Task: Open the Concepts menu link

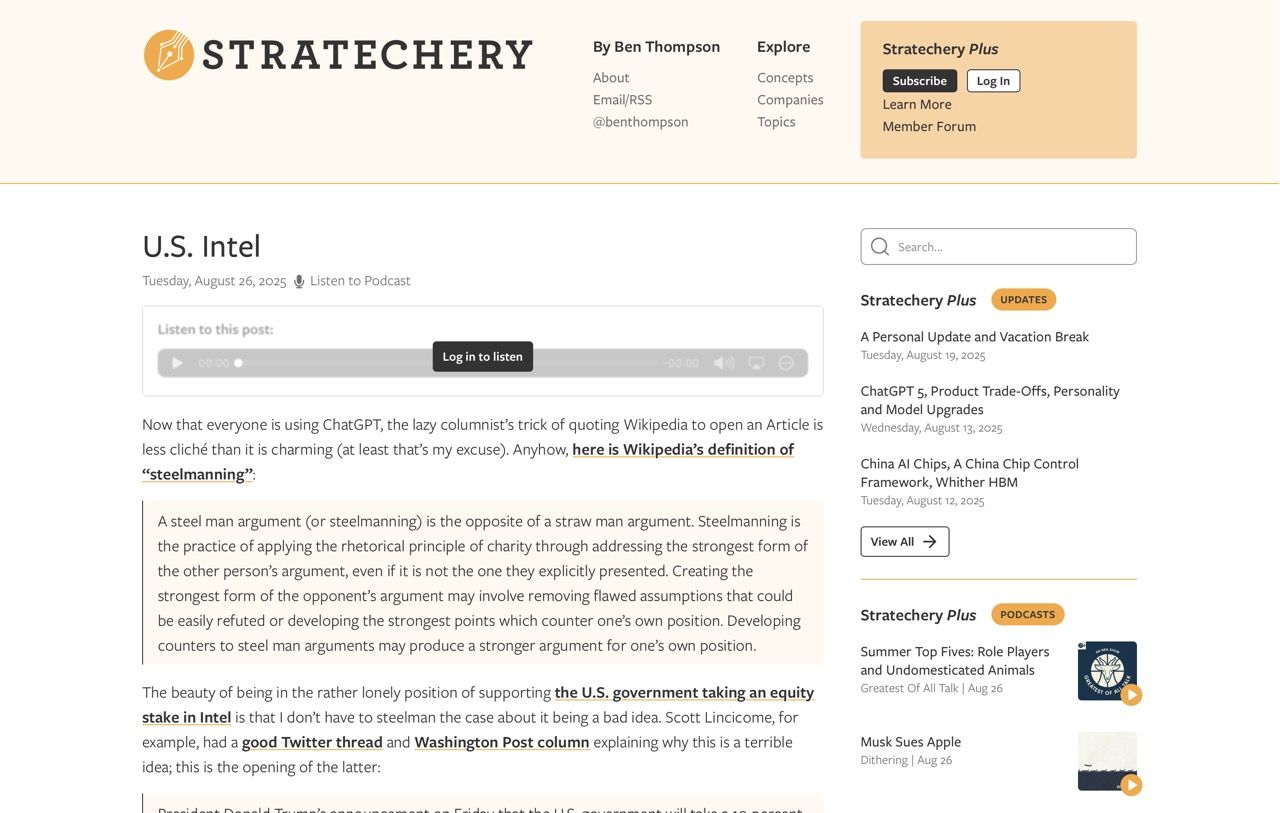Action: (785, 78)
